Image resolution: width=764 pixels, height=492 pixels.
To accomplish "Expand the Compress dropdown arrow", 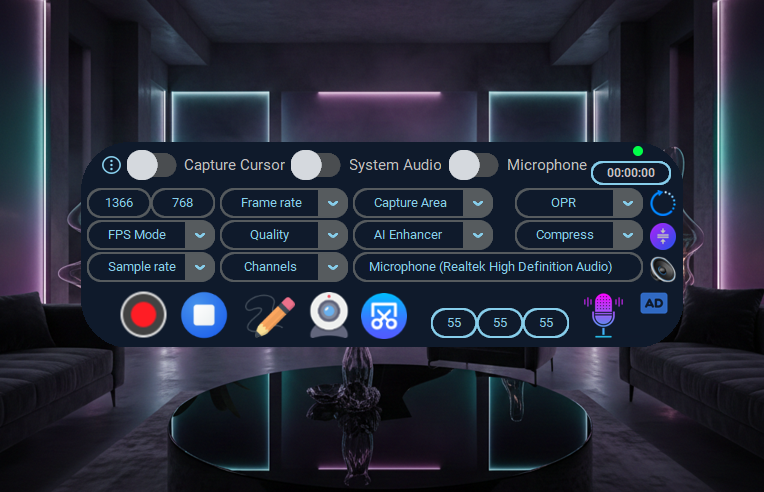I will coord(628,235).
